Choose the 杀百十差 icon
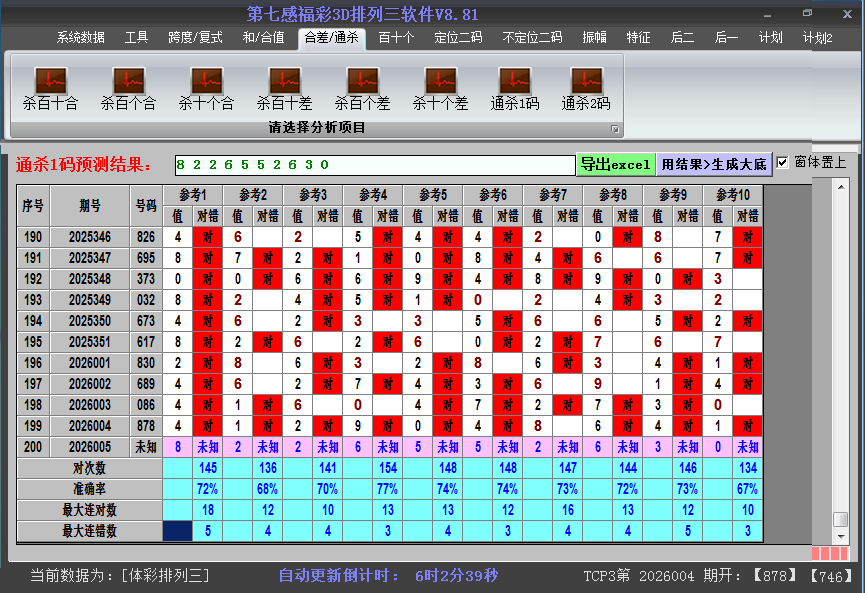Image resolution: width=865 pixels, height=593 pixels. [284, 81]
